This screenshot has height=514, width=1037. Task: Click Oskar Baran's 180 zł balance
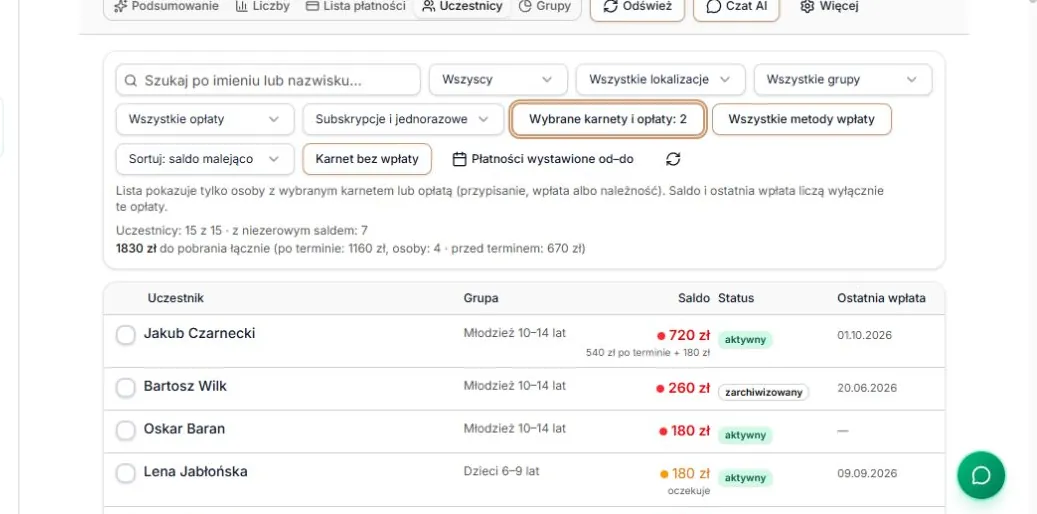[690, 431]
